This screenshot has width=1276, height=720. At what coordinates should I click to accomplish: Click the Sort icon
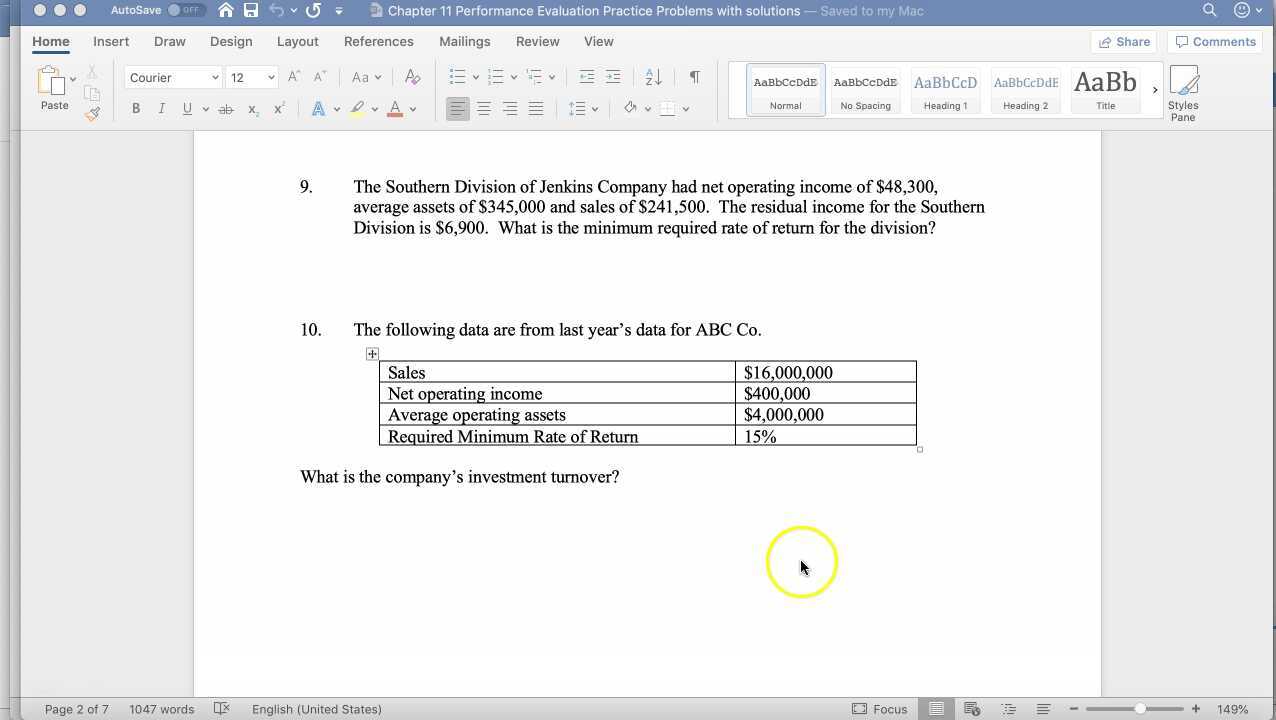click(x=652, y=76)
